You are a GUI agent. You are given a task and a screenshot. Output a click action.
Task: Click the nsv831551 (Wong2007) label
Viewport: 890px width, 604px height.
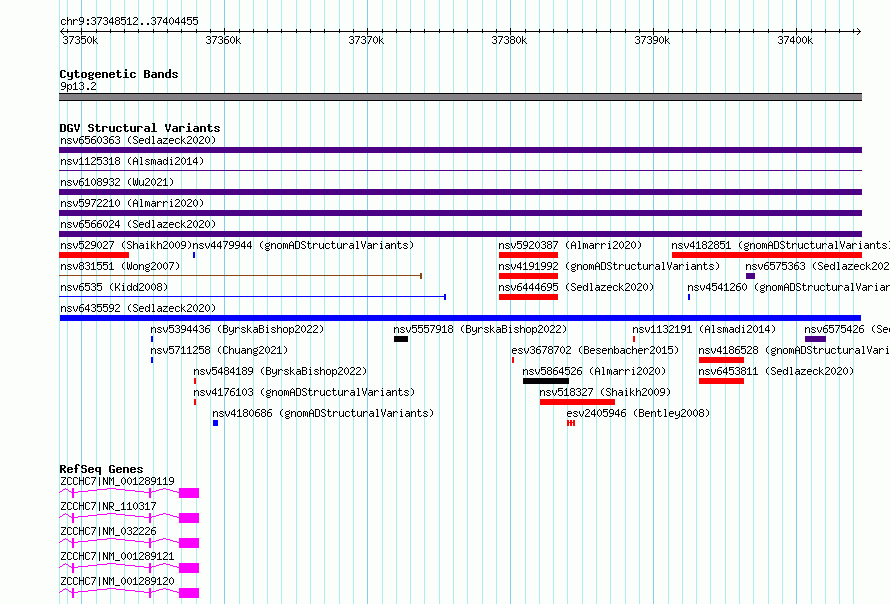(120, 266)
